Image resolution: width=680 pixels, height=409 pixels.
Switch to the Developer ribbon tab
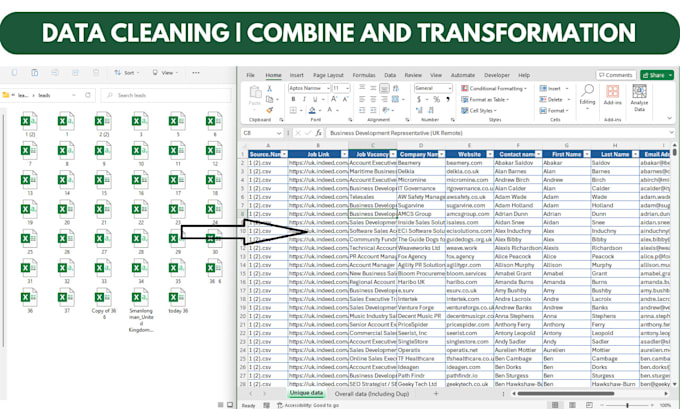click(497, 75)
